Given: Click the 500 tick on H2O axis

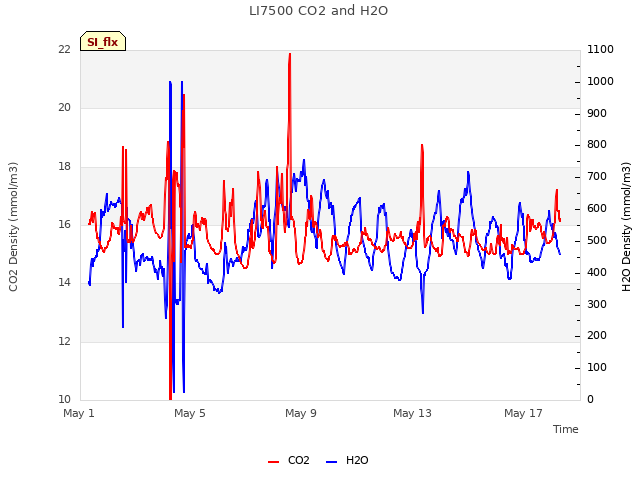Looking at the screenshot, I should click(x=597, y=240).
